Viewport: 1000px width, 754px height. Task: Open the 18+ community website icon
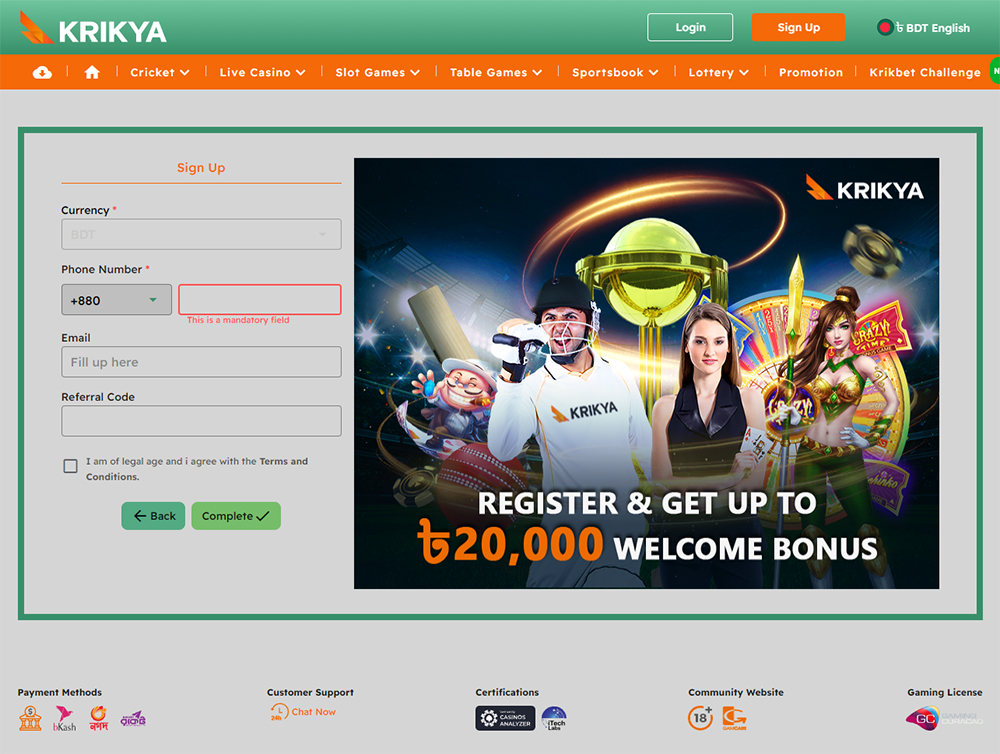tap(700, 718)
